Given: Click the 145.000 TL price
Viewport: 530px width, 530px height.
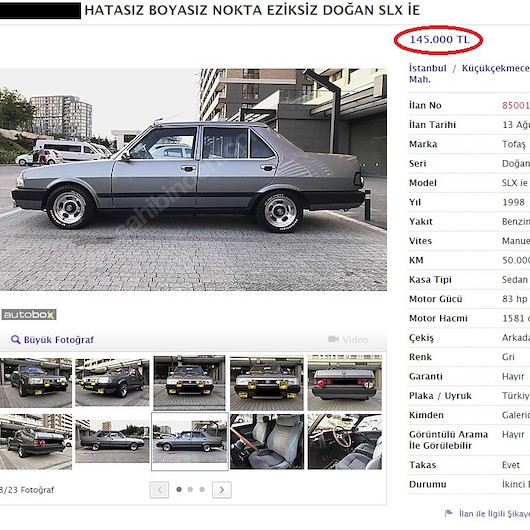Looking at the screenshot, I should point(439,40).
